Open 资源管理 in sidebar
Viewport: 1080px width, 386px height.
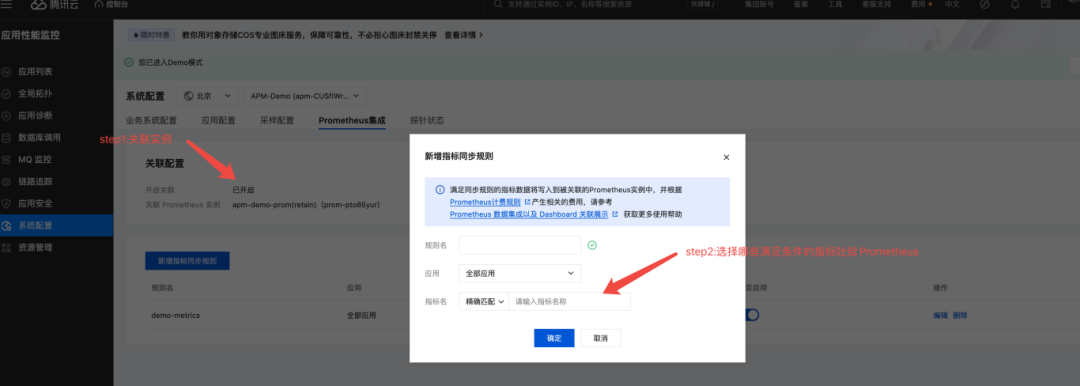point(35,247)
